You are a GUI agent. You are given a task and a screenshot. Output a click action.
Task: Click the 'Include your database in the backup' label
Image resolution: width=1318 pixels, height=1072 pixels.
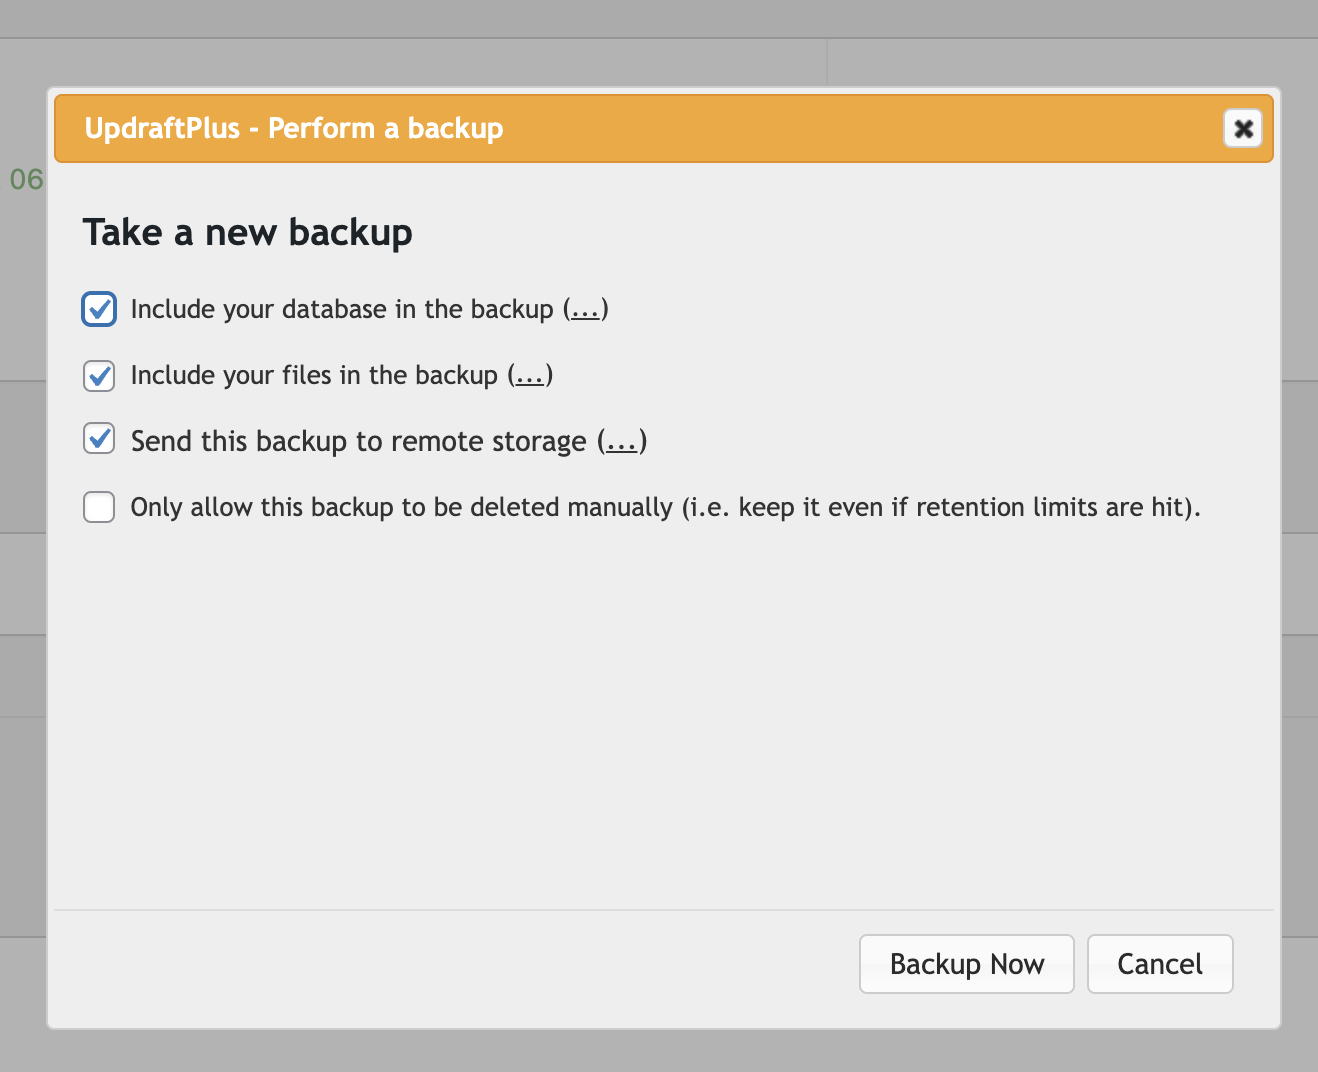pos(342,309)
